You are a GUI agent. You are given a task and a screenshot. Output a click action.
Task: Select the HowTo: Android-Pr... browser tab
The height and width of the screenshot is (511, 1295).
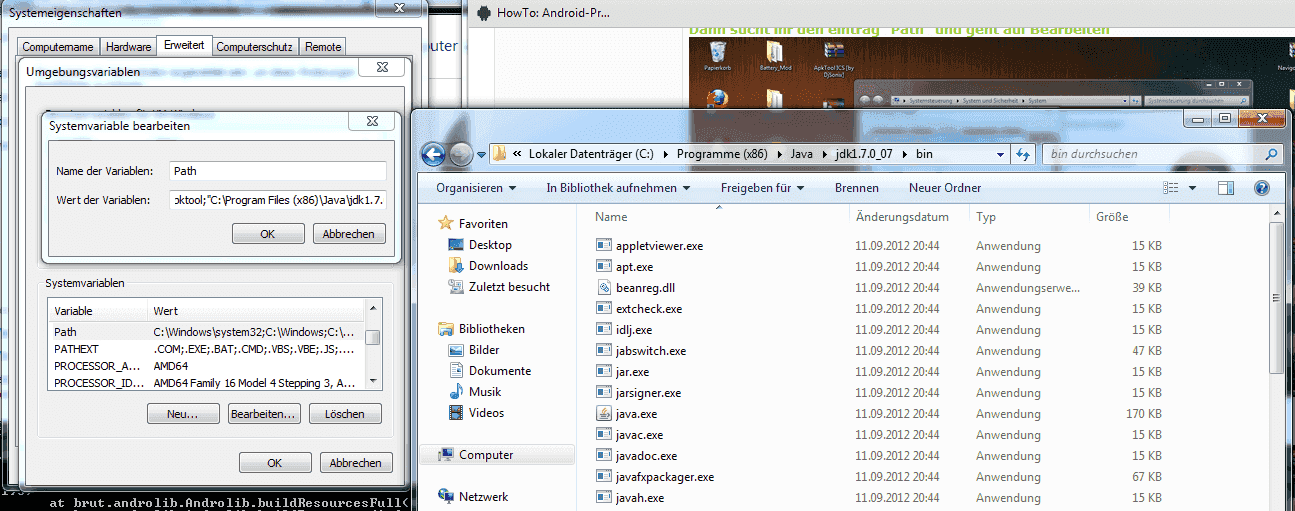tap(555, 13)
